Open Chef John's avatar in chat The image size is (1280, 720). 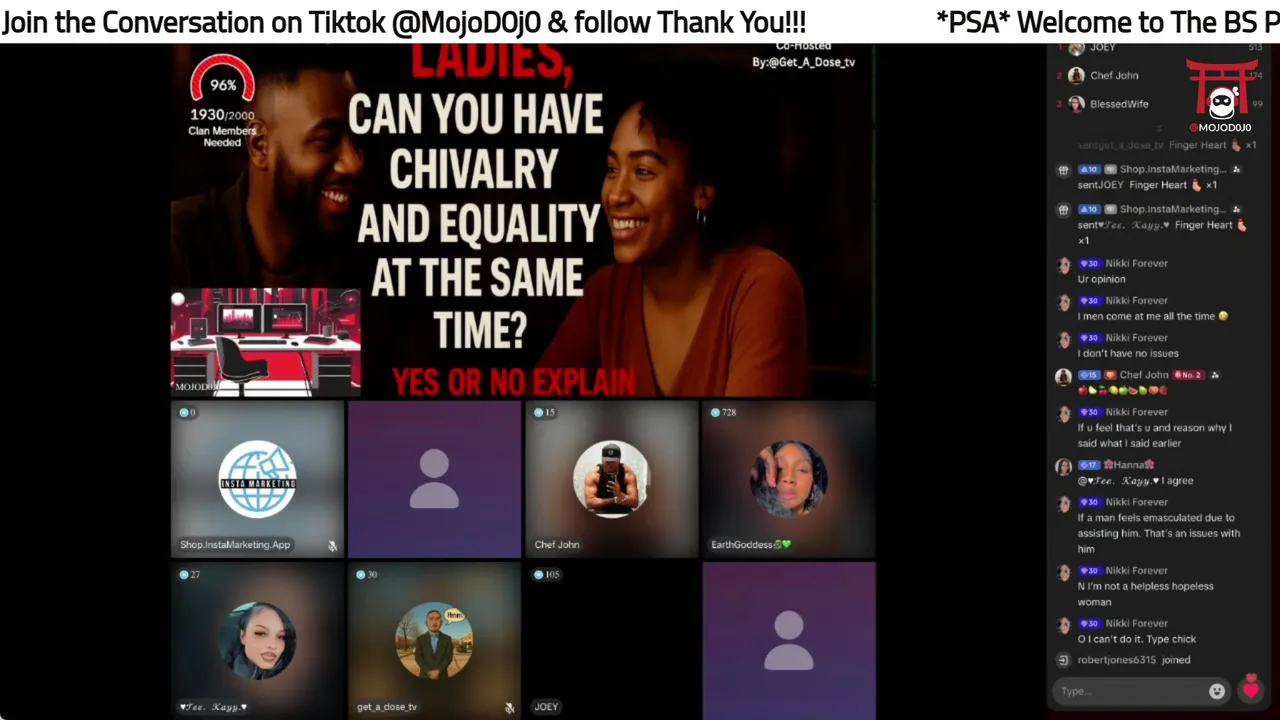tap(1063, 377)
